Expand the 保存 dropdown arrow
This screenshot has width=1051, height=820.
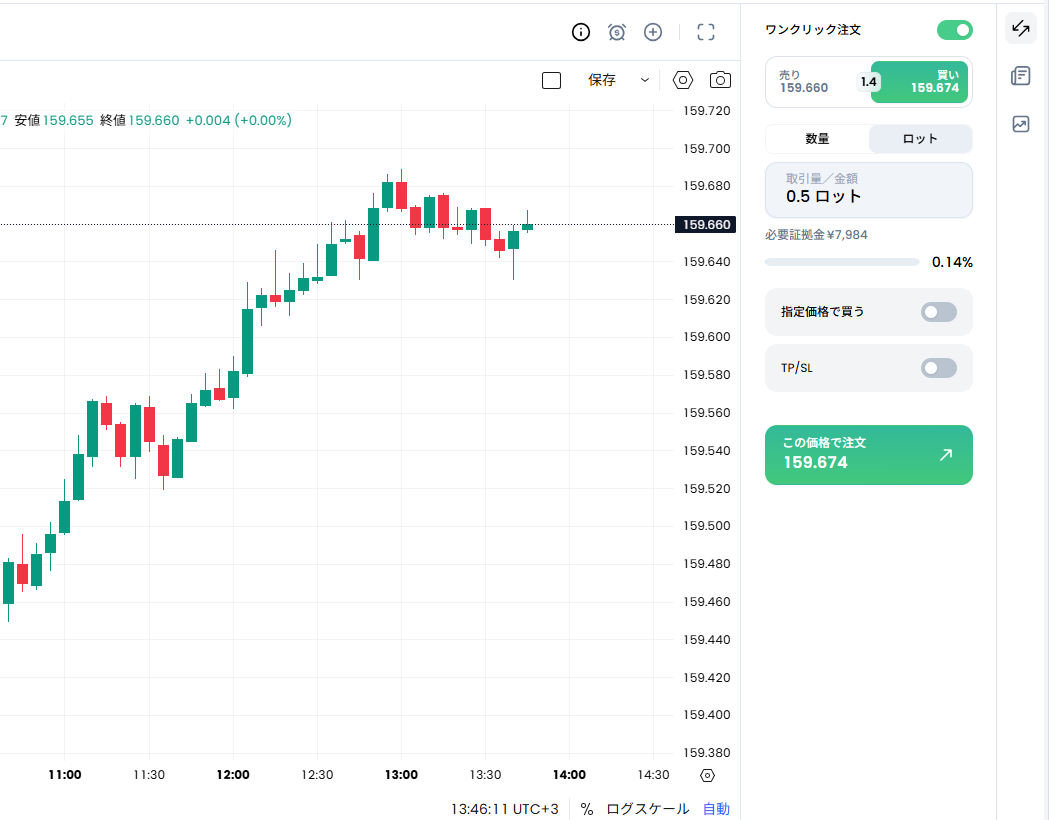(x=645, y=80)
